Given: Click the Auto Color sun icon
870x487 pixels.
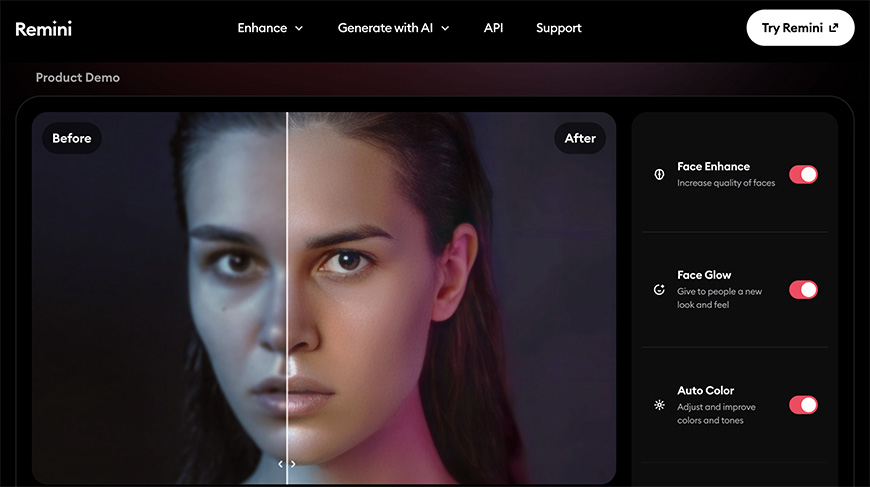Looking at the screenshot, I should [x=659, y=405].
